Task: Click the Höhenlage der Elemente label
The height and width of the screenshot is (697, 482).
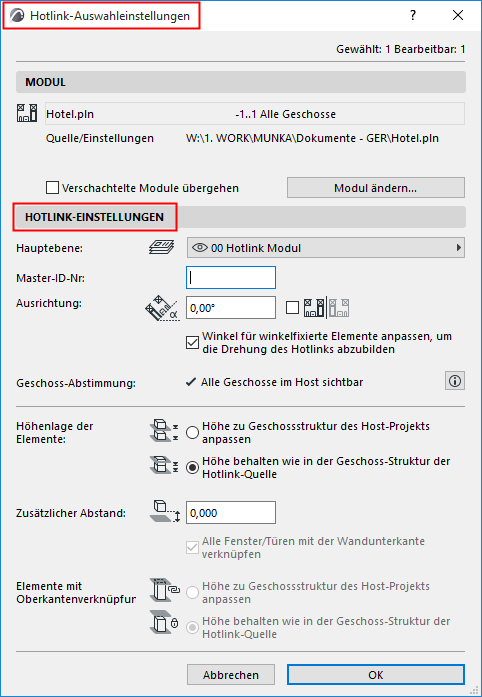Action: click(55, 433)
